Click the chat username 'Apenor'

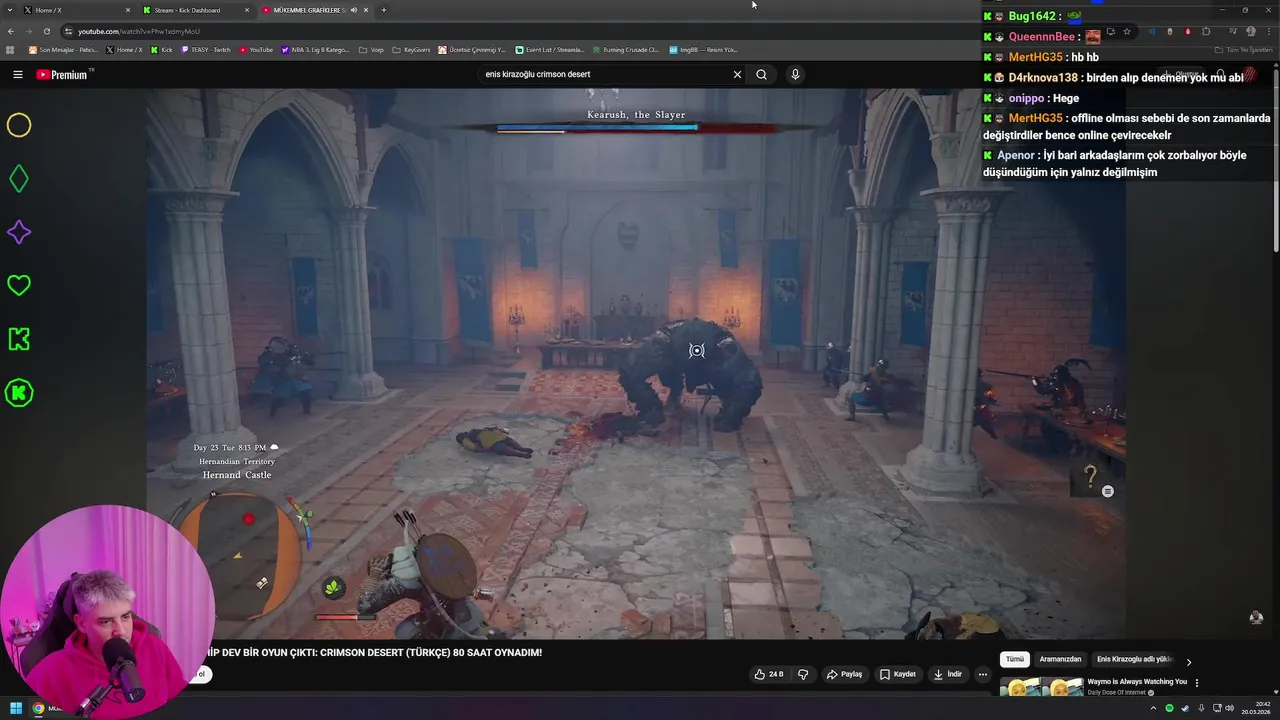click(x=1016, y=155)
